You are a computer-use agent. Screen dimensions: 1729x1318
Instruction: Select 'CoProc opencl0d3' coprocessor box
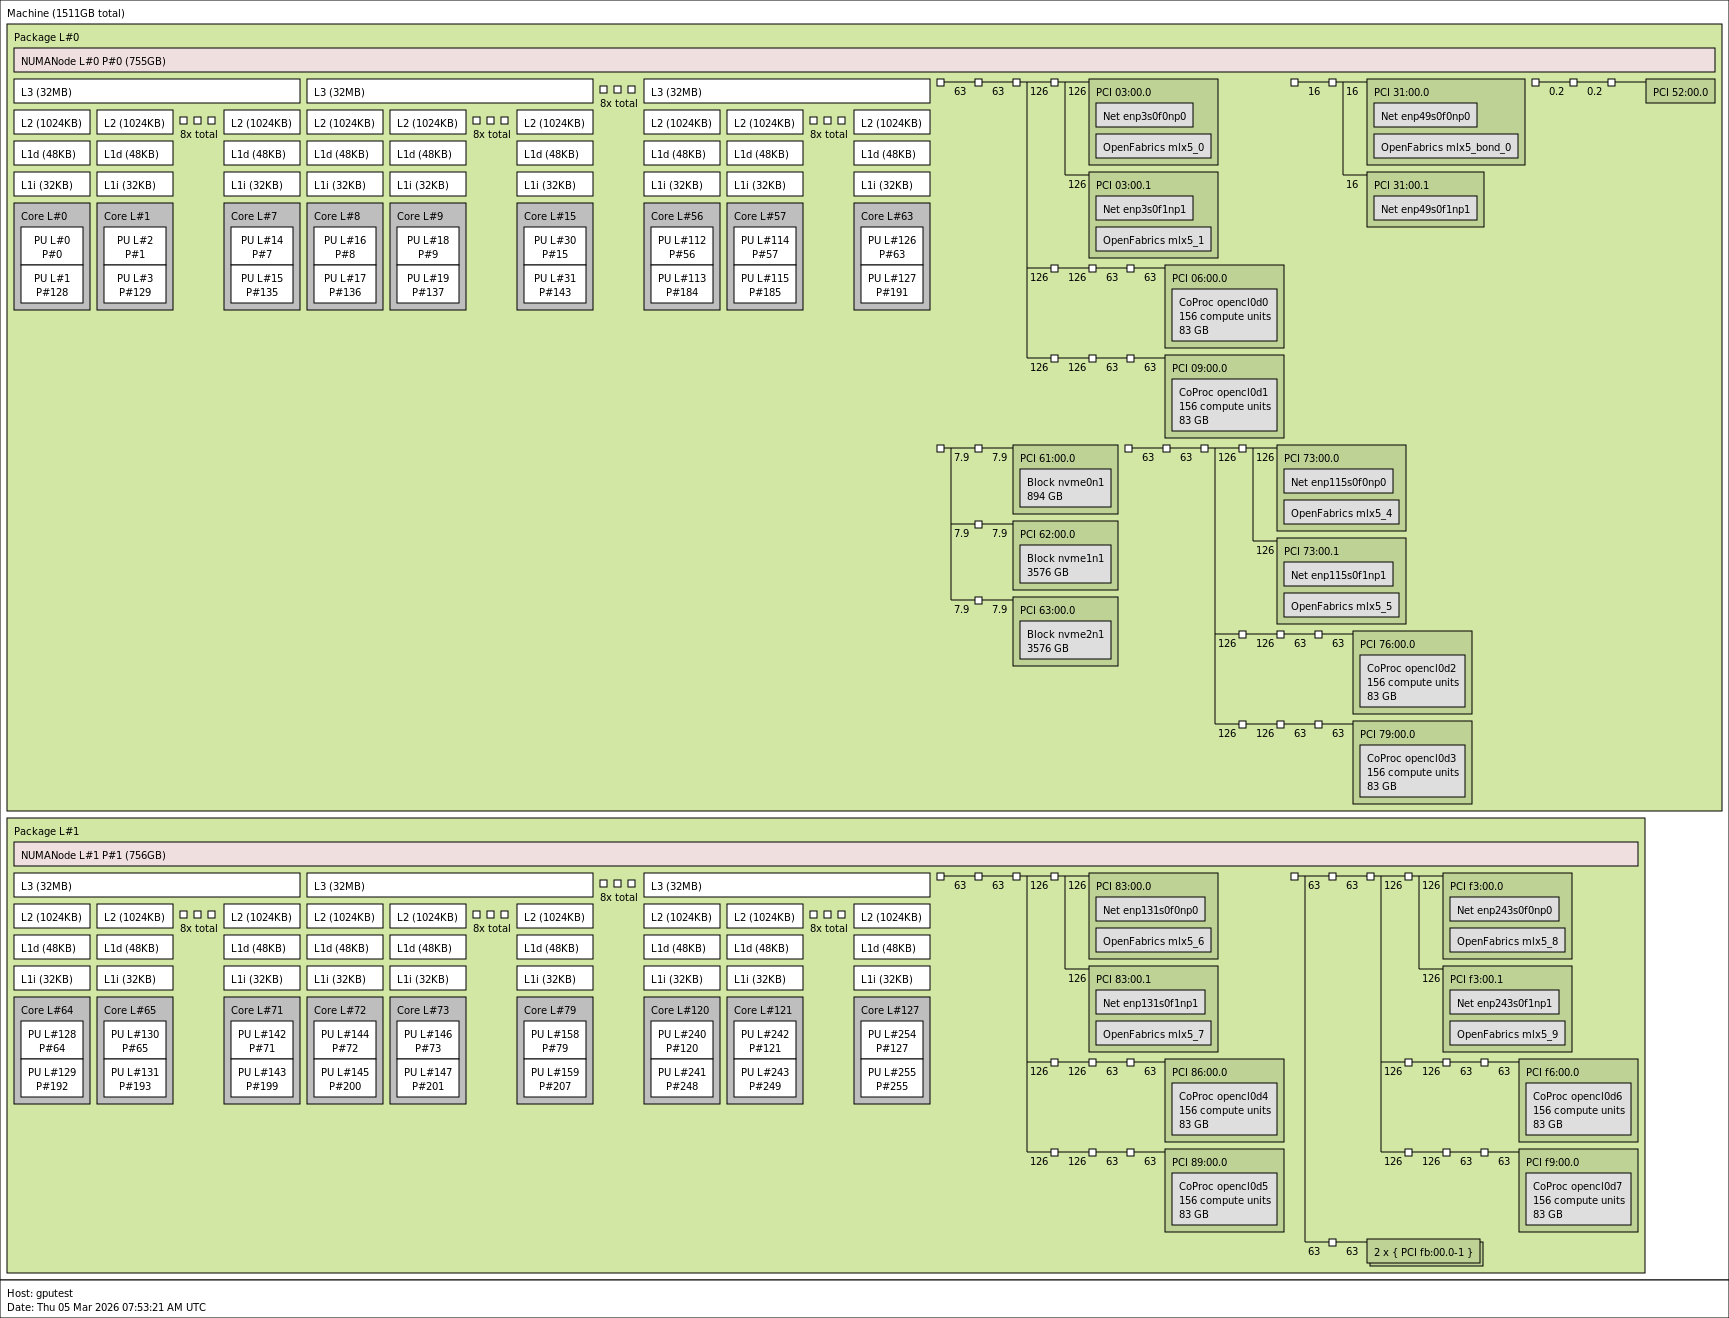pos(1412,772)
